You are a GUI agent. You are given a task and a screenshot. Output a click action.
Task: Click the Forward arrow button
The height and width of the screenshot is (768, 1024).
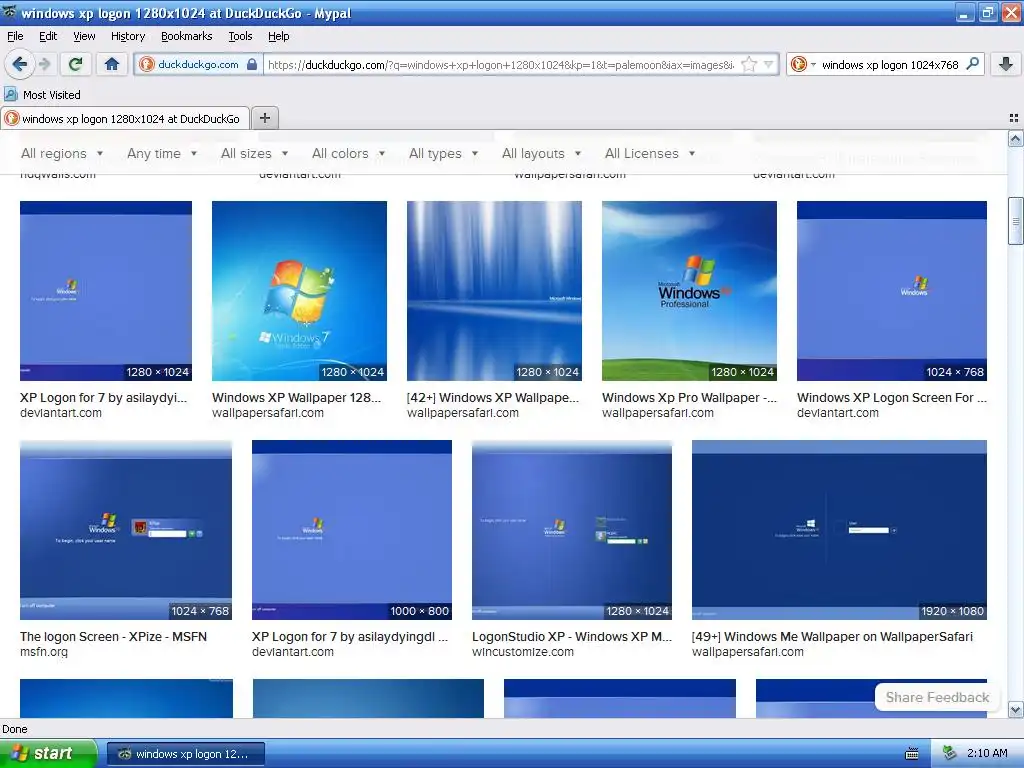pyautogui.click(x=44, y=64)
